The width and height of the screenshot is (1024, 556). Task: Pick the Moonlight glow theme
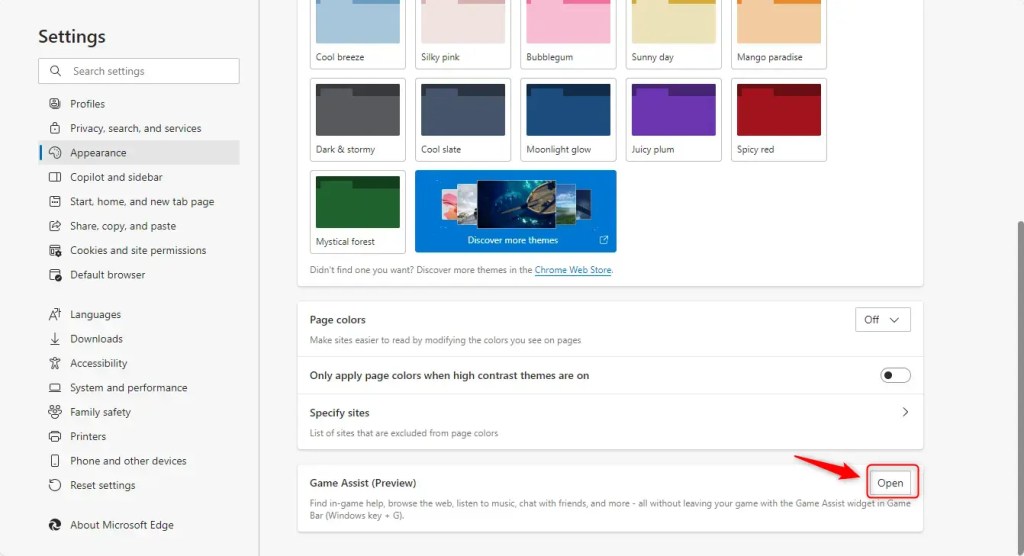click(x=568, y=120)
